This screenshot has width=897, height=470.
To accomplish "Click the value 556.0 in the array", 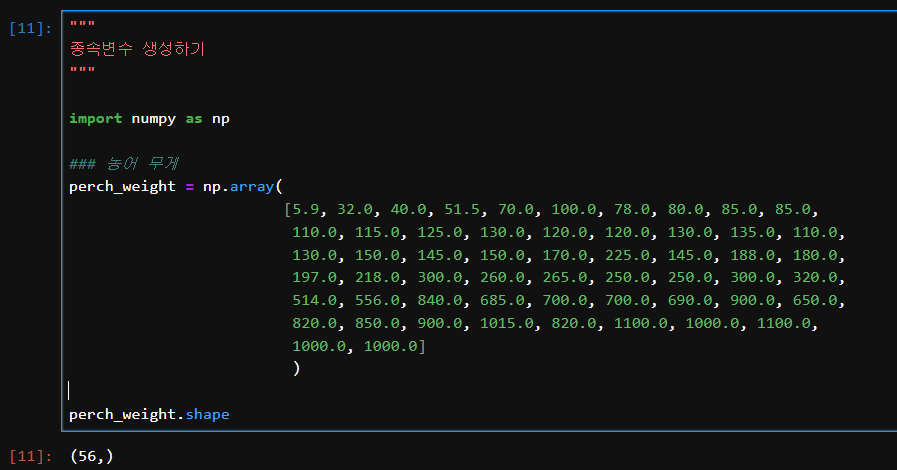I will [x=377, y=300].
